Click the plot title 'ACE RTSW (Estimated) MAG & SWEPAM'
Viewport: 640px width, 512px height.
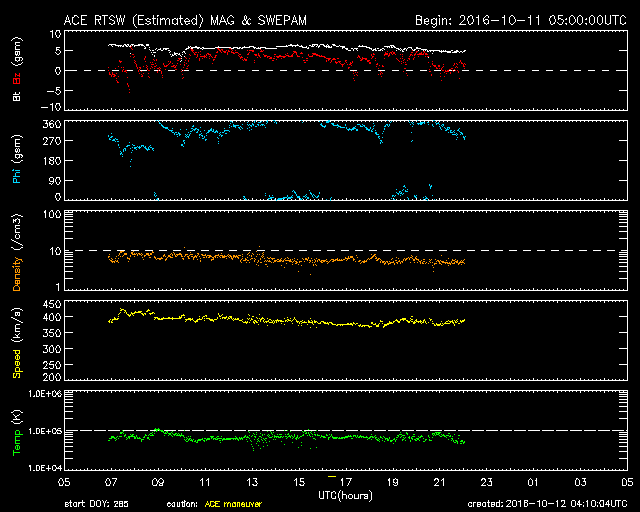point(185,20)
